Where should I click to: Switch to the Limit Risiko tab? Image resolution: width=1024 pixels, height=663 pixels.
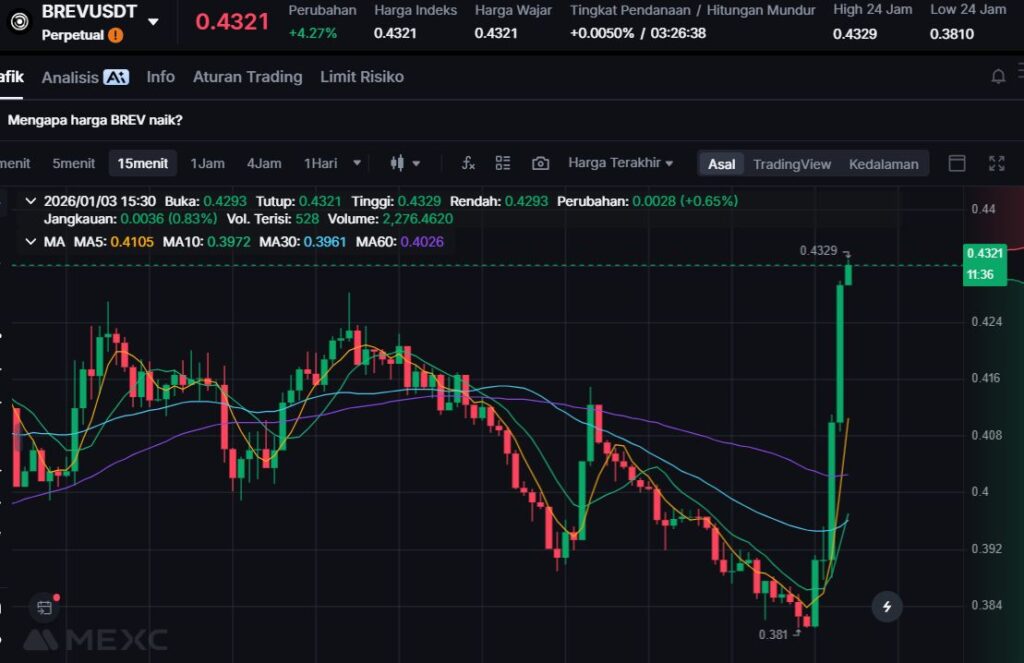pos(361,77)
